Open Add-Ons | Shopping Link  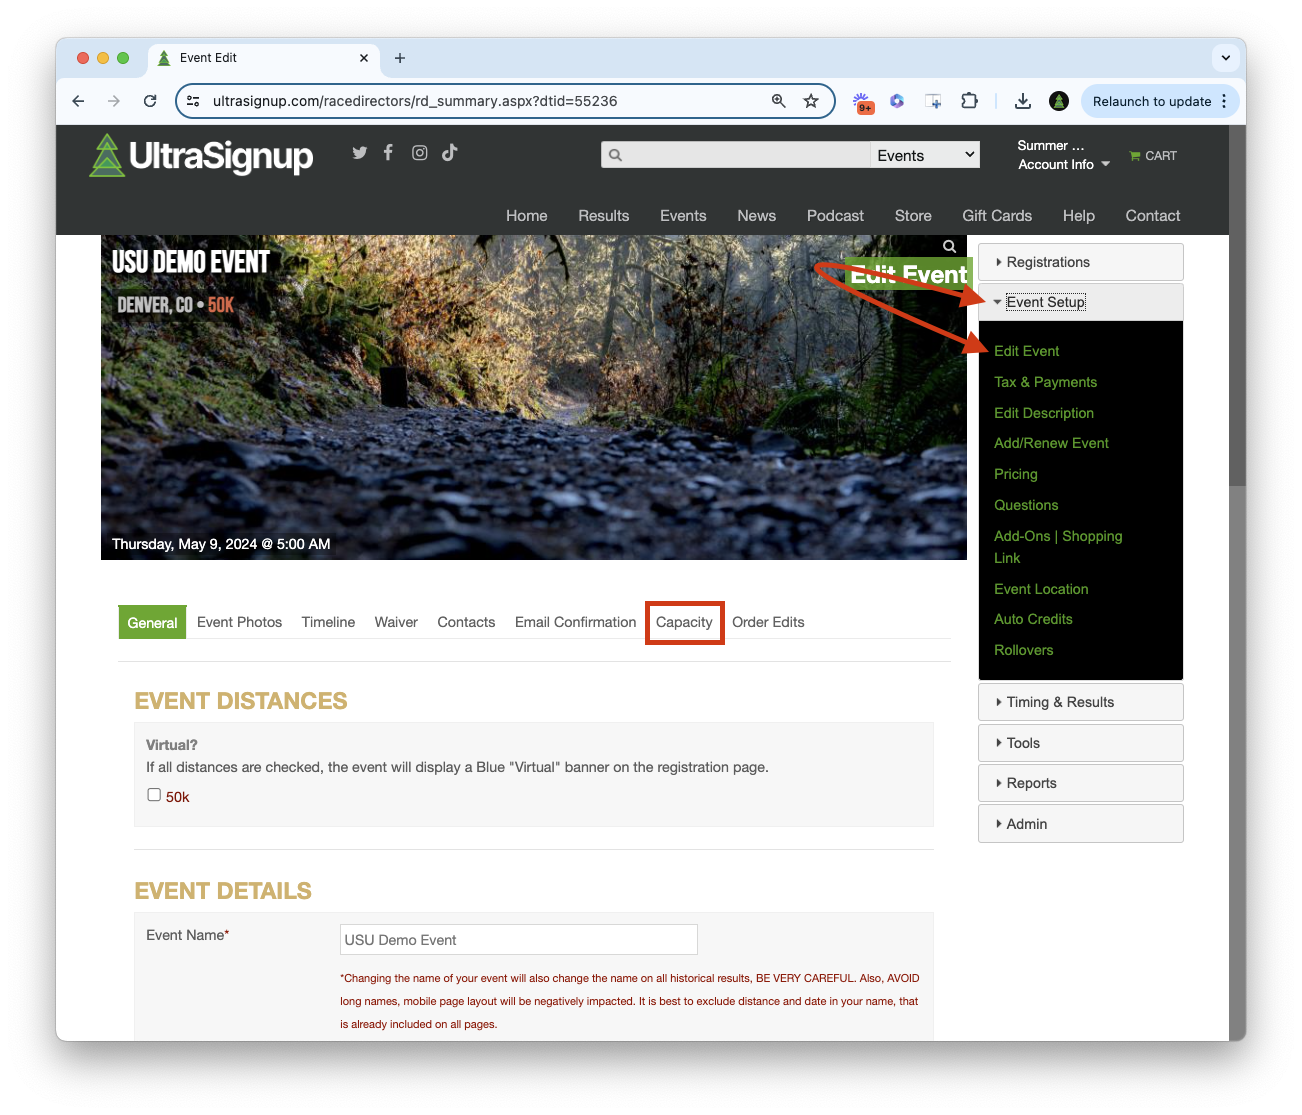pyautogui.click(x=1058, y=547)
